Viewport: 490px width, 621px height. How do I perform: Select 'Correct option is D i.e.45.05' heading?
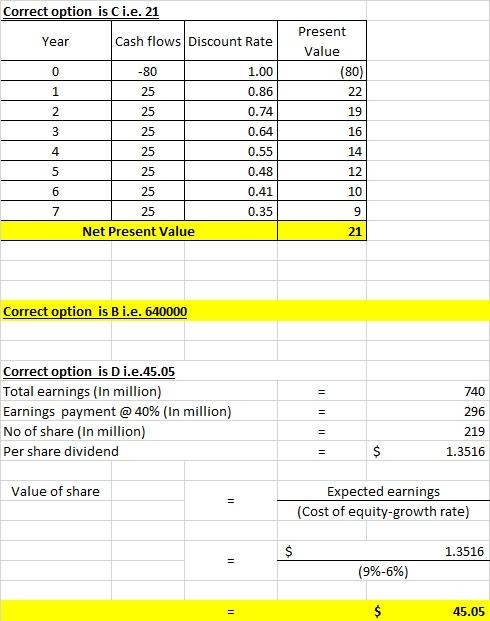pos(89,371)
